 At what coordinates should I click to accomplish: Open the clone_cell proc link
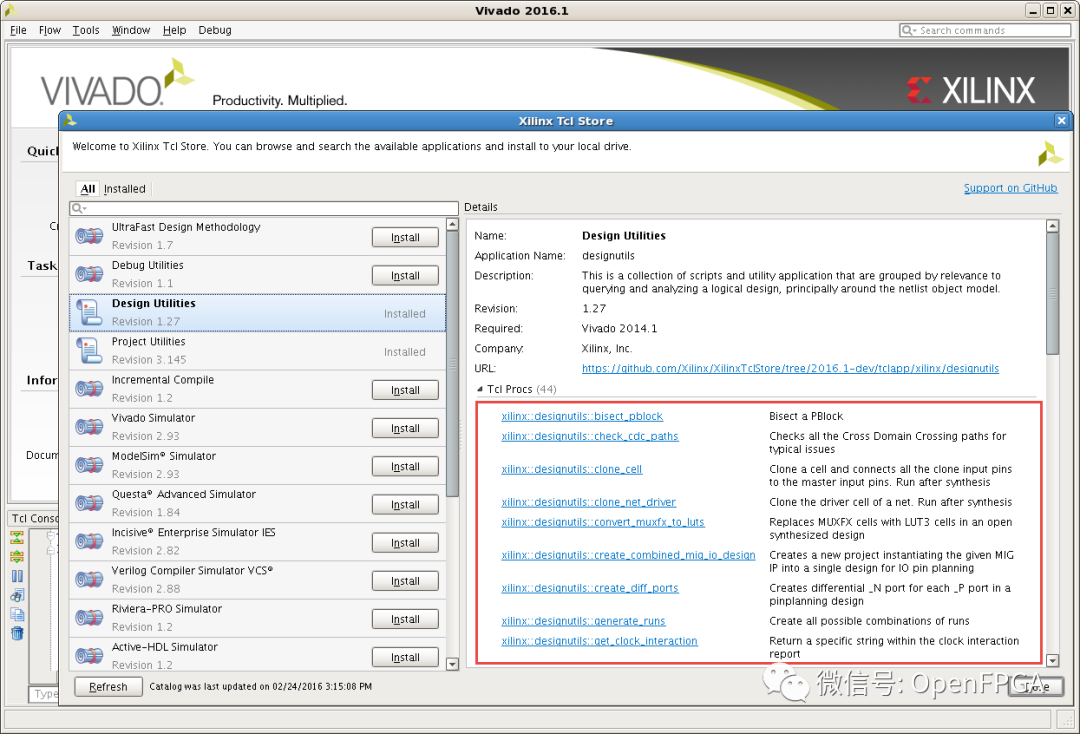tap(572, 469)
